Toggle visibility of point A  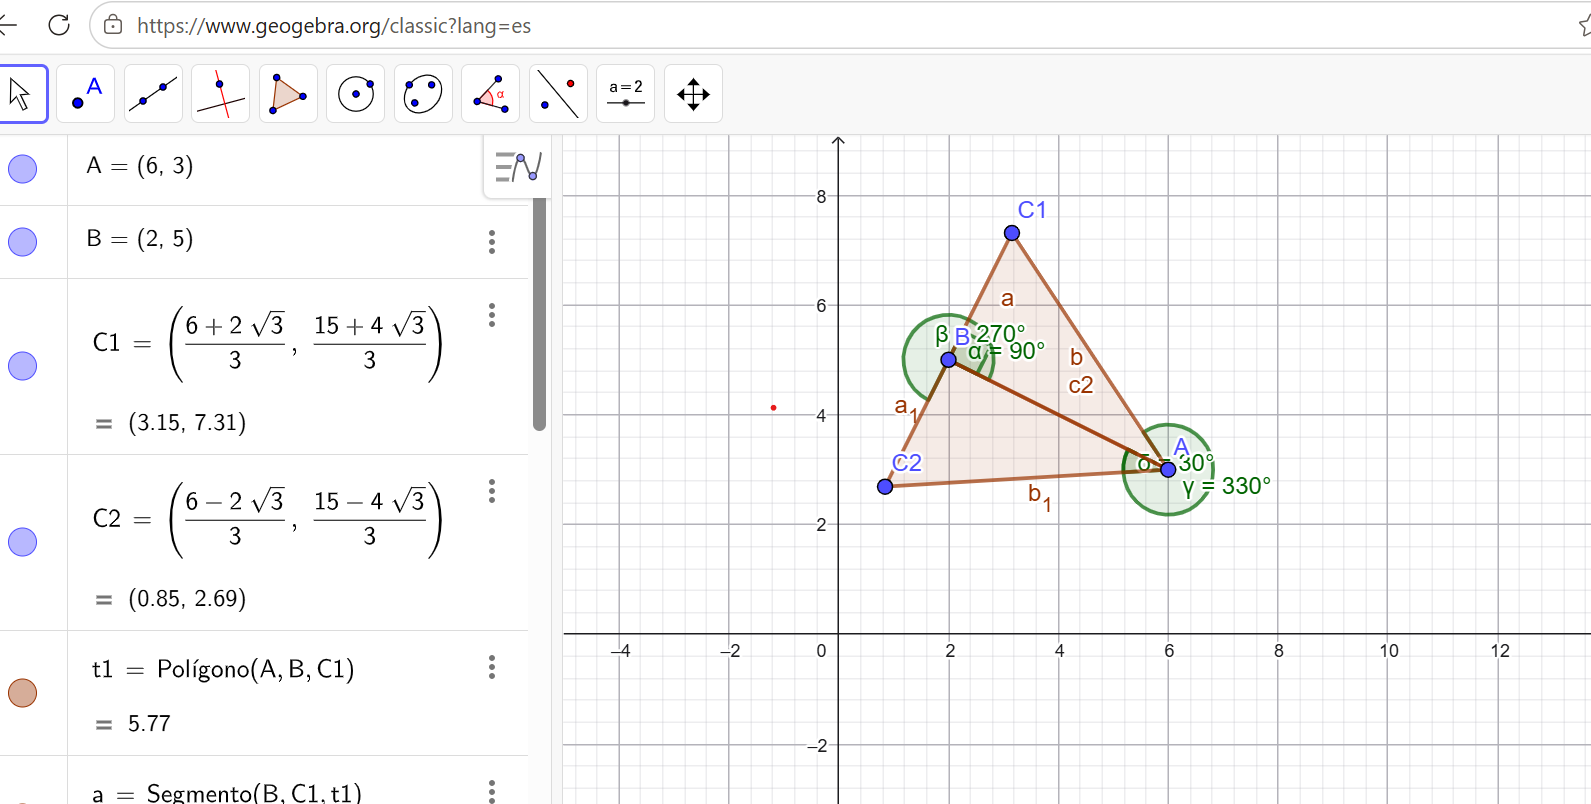point(22,169)
